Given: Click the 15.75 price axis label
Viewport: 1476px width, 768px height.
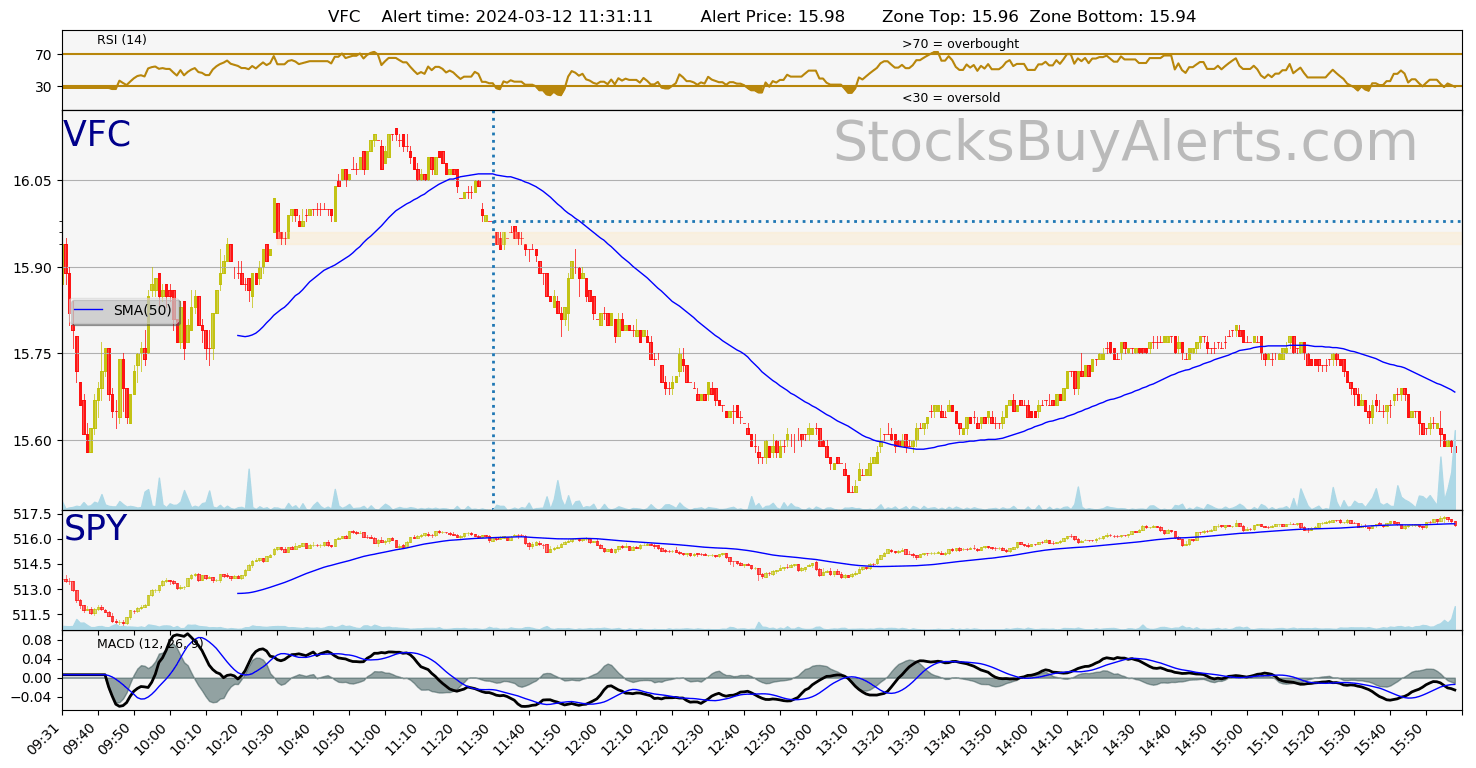Looking at the screenshot, I should point(34,354).
